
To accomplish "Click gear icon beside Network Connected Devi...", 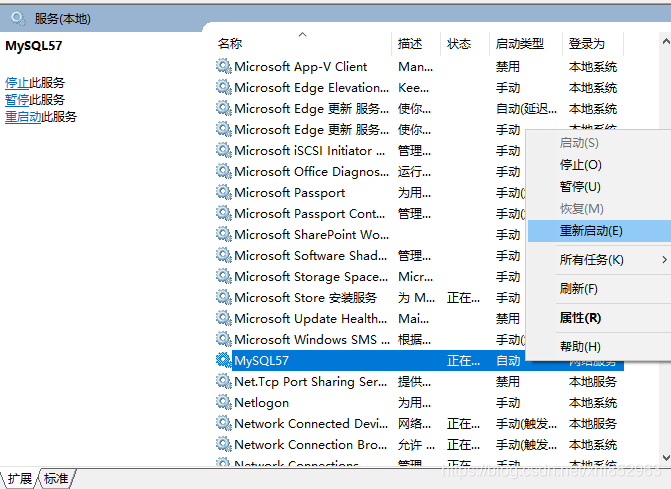I will point(223,423).
